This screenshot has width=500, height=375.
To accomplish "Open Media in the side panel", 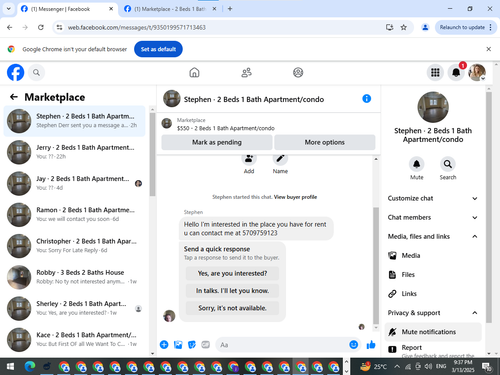I will click(433, 256).
